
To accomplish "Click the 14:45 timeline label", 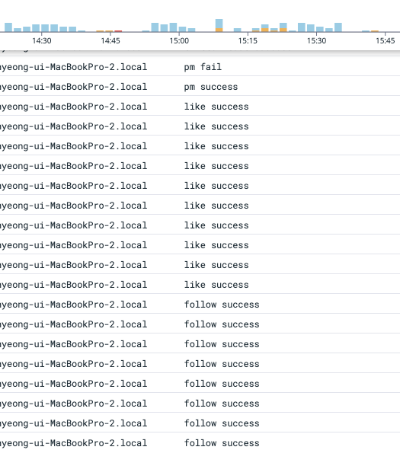I will pyautogui.click(x=110, y=41).
